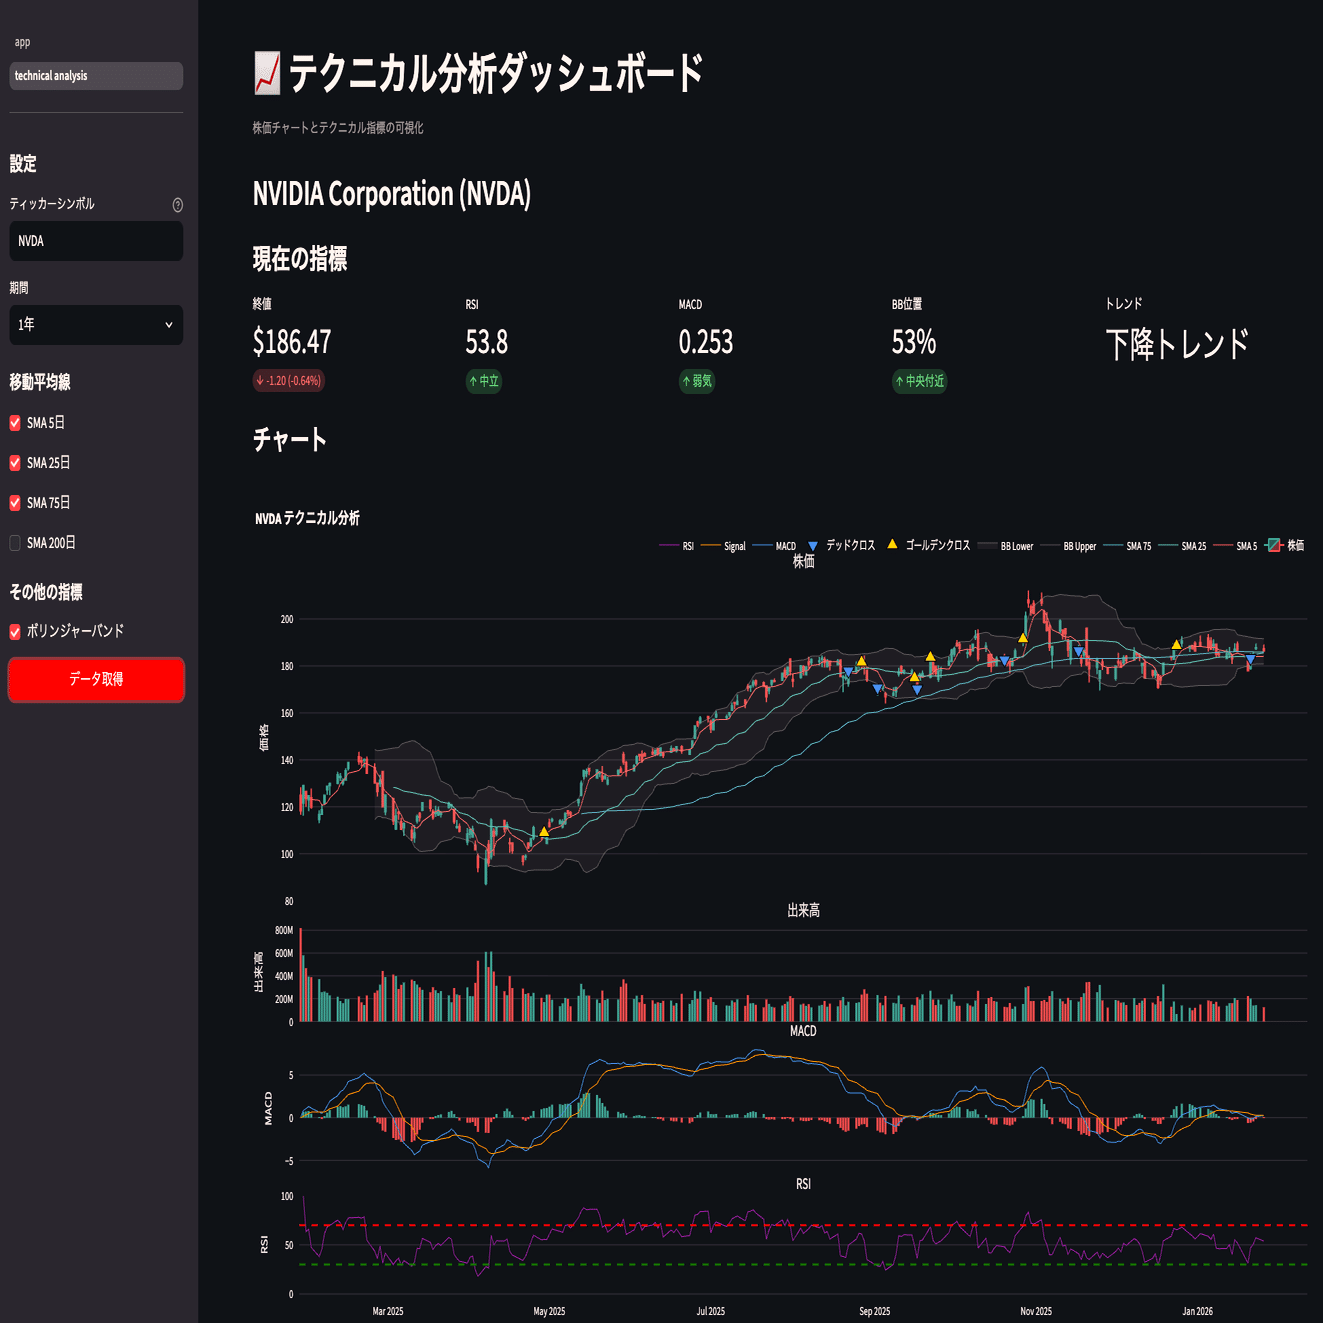Toggle the BB Upper legend entry
Image resolution: width=1323 pixels, height=1323 pixels.
pos(1068,546)
